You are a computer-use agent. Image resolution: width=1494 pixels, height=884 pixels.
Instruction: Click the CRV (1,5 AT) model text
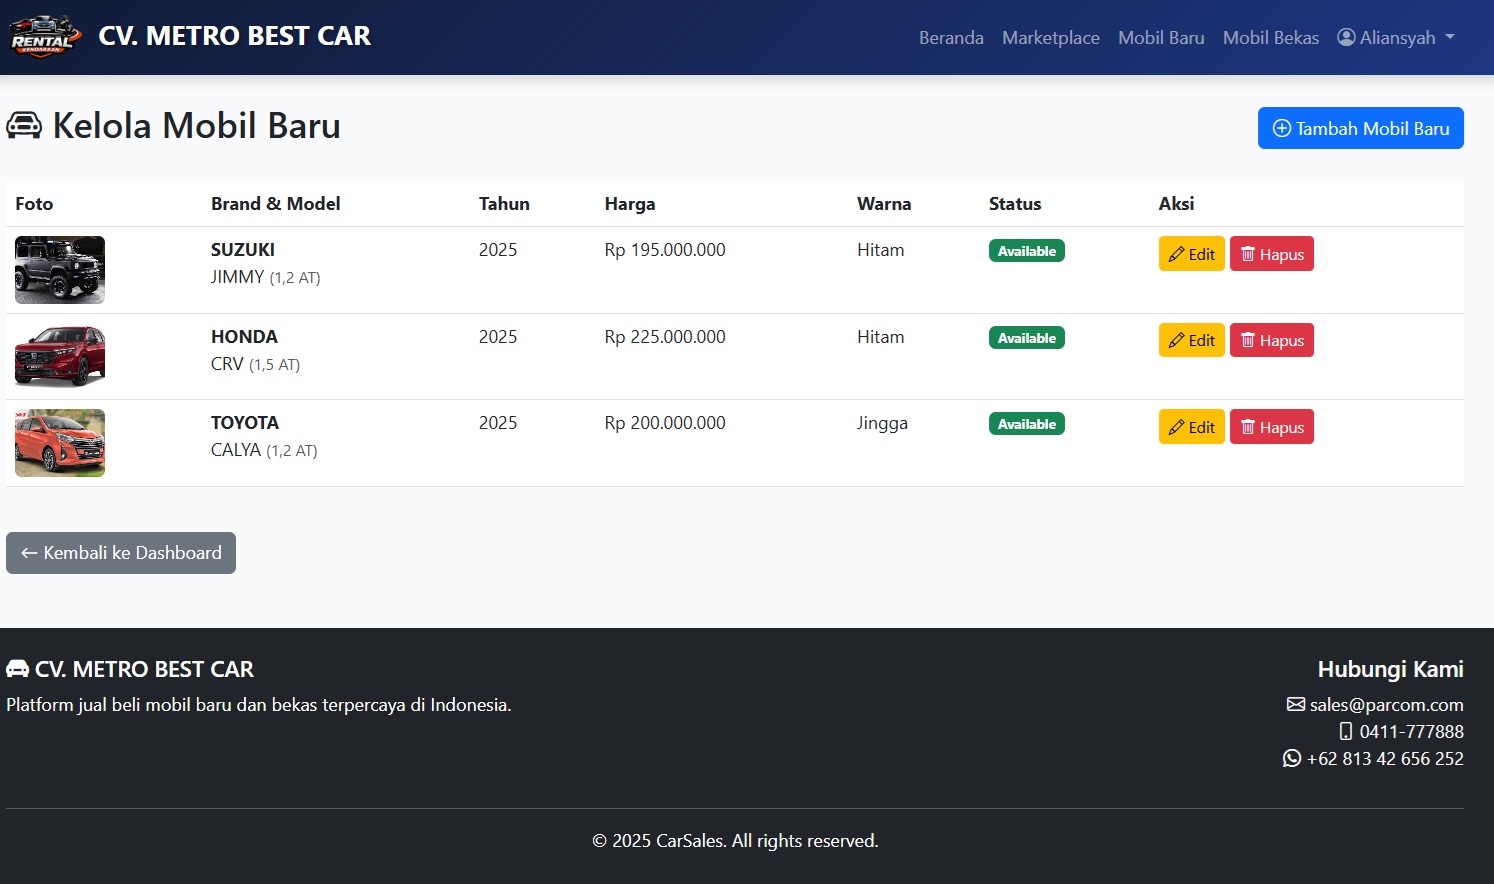point(255,364)
